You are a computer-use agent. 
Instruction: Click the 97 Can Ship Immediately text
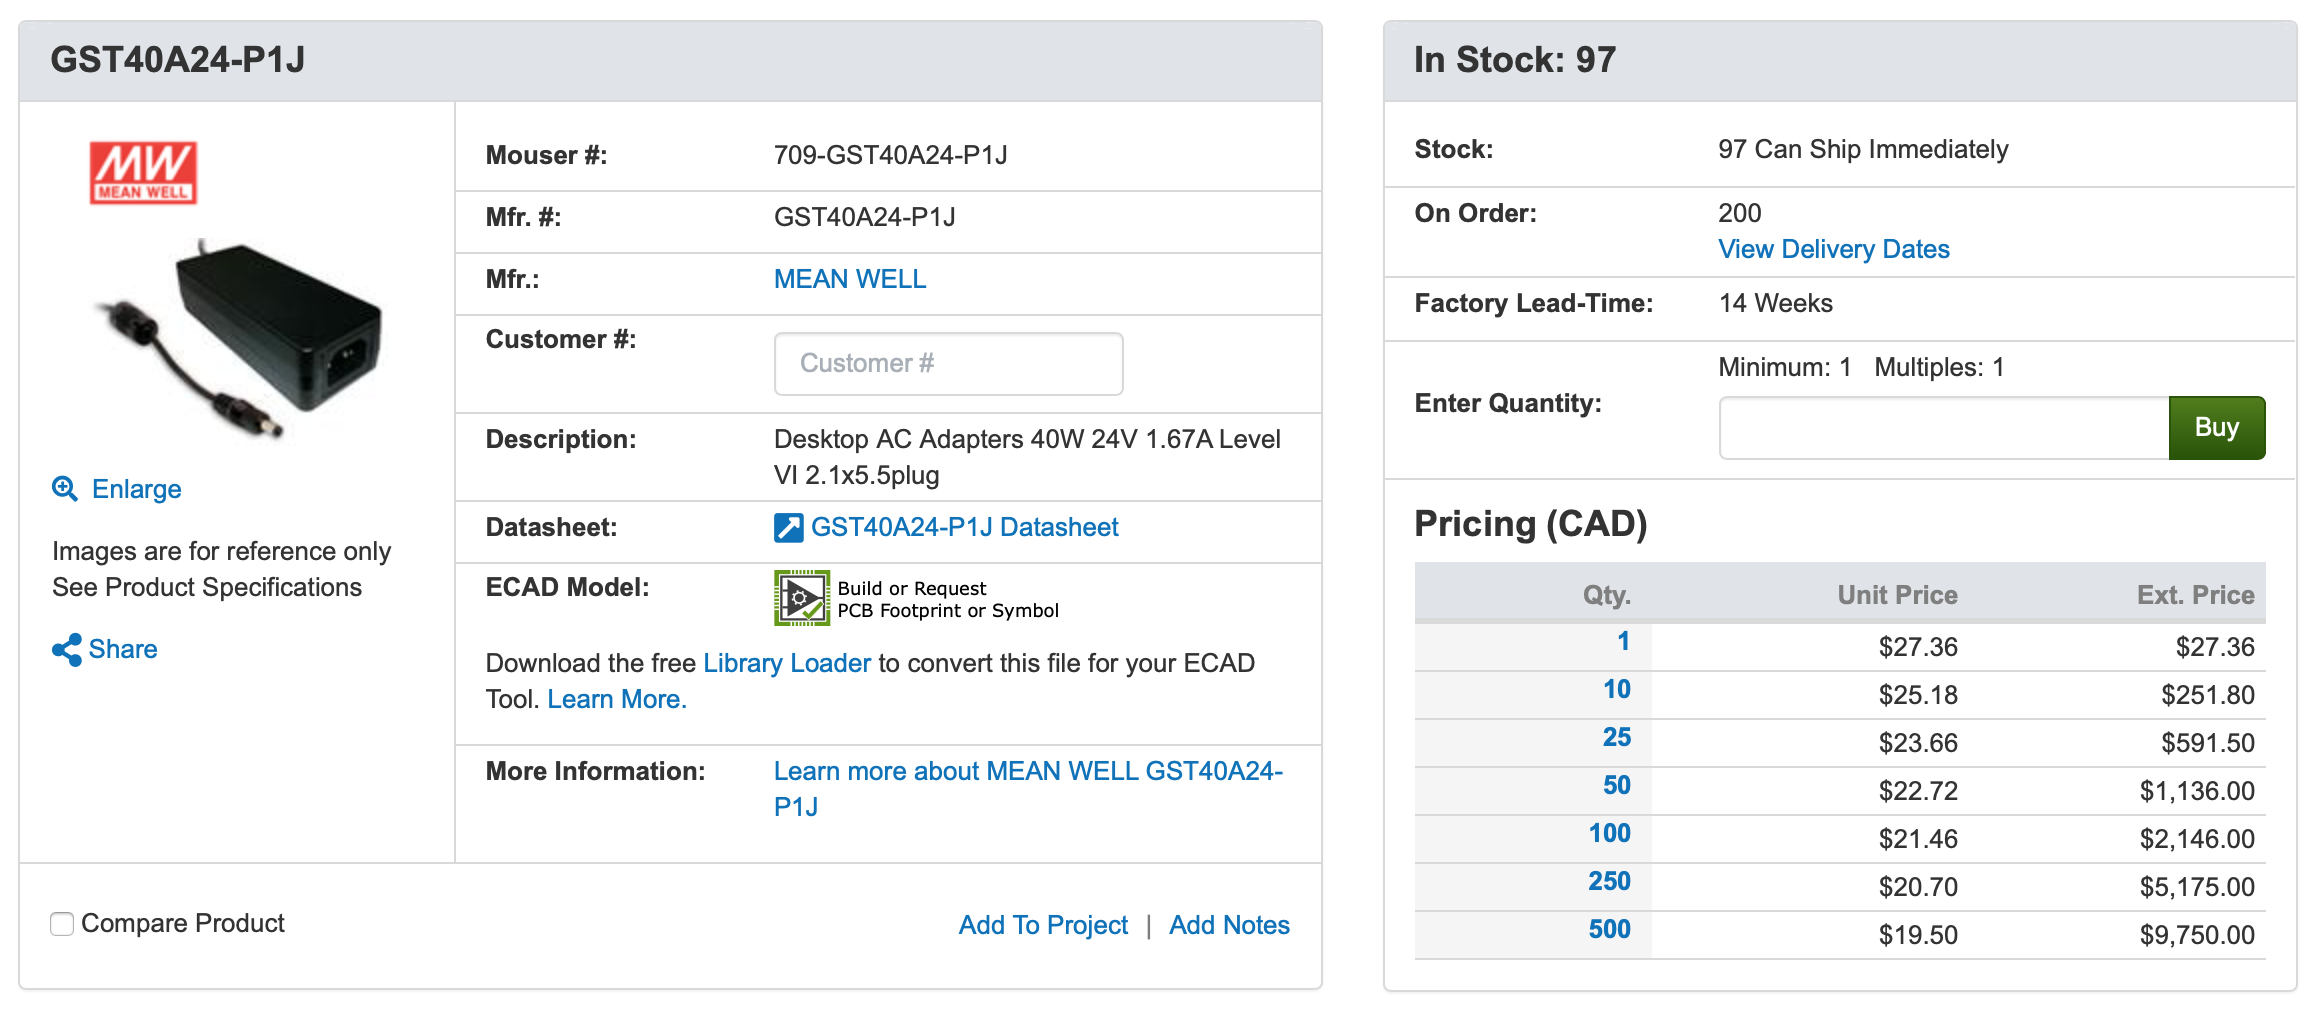coord(1862,149)
